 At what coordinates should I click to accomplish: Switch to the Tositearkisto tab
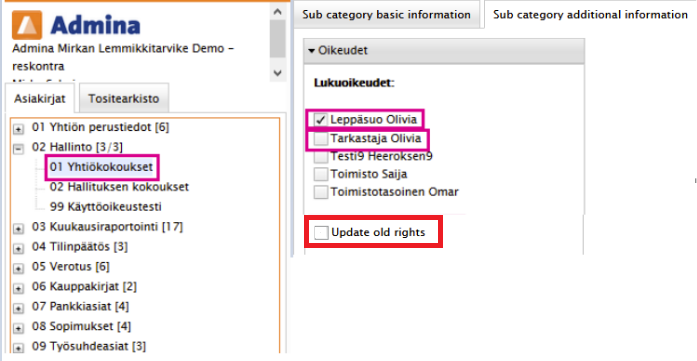click(x=124, y=98)
